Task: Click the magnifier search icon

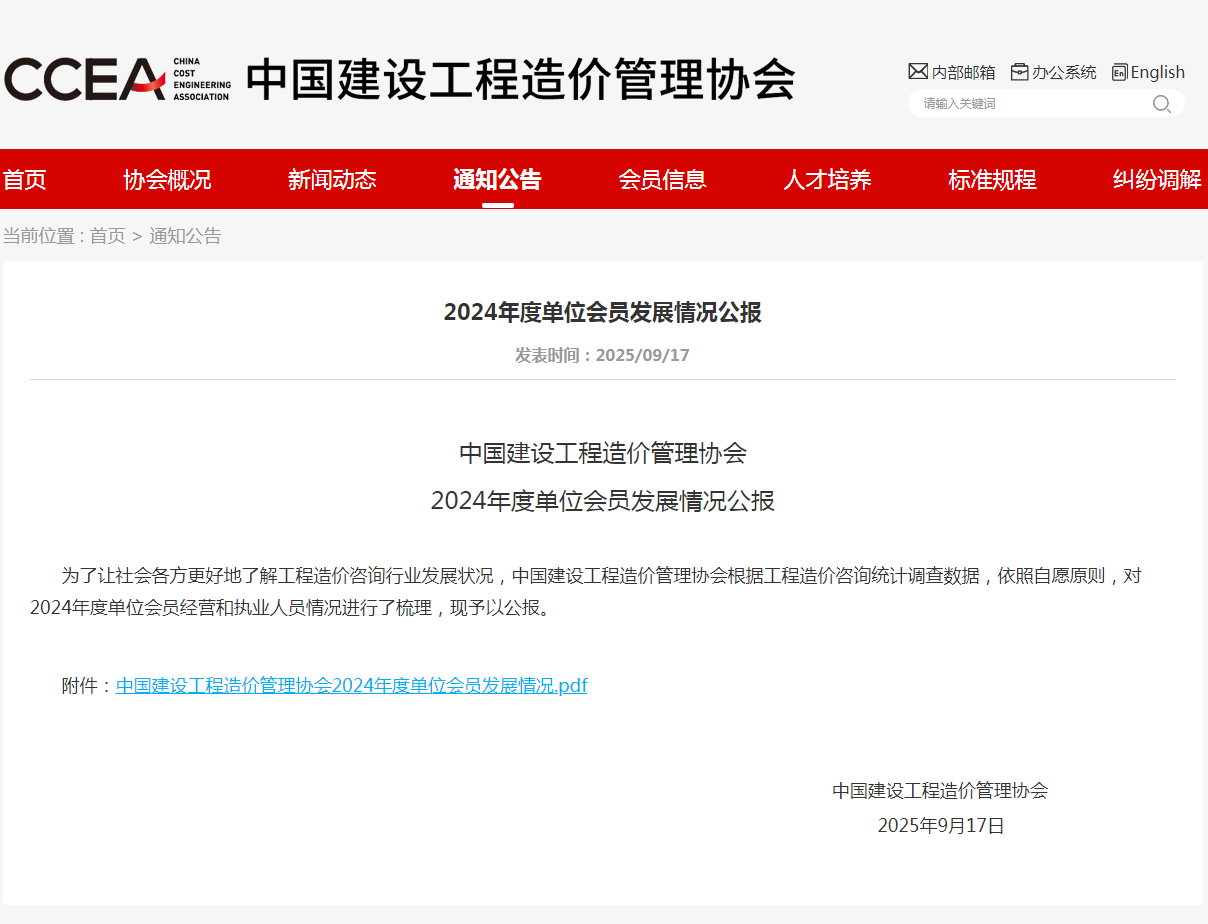Action: (x=1161, y=104)
